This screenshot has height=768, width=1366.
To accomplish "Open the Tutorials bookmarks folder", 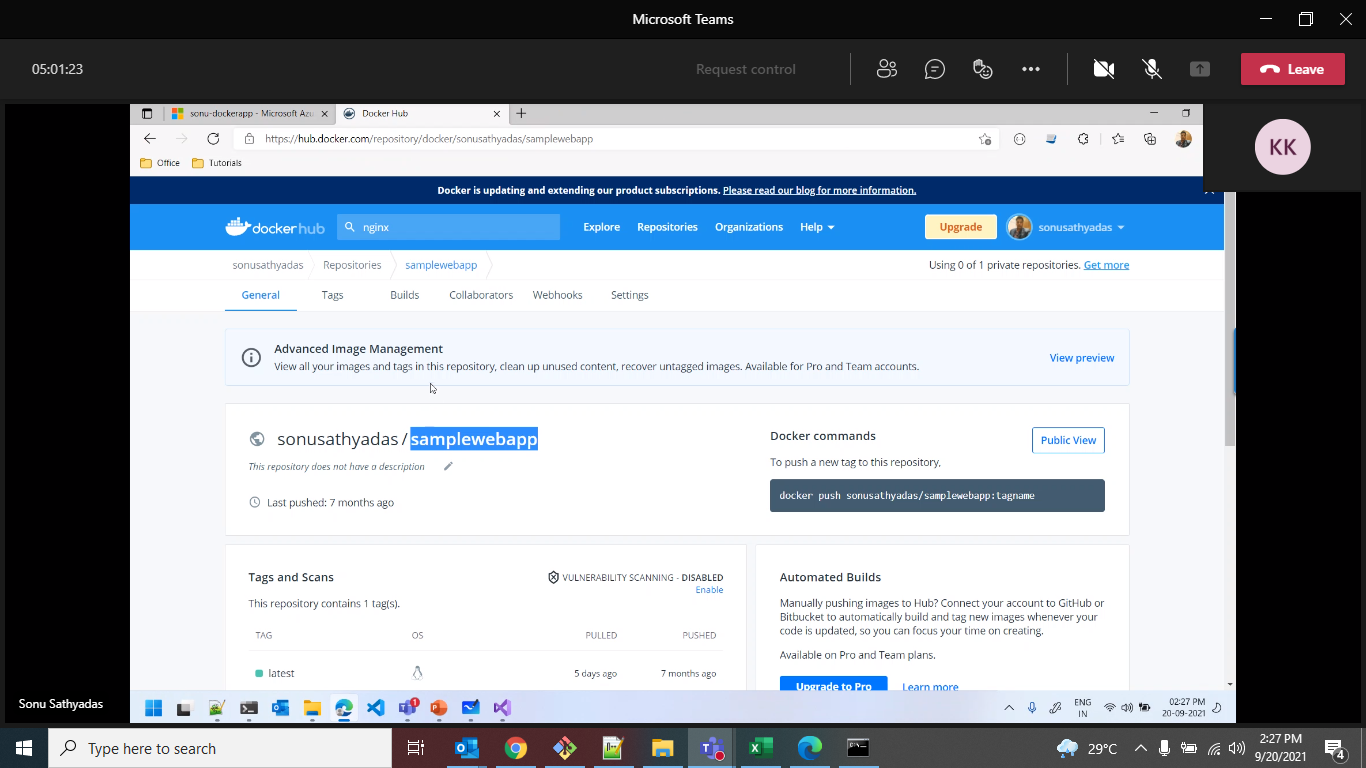I will tap(217, 163).
